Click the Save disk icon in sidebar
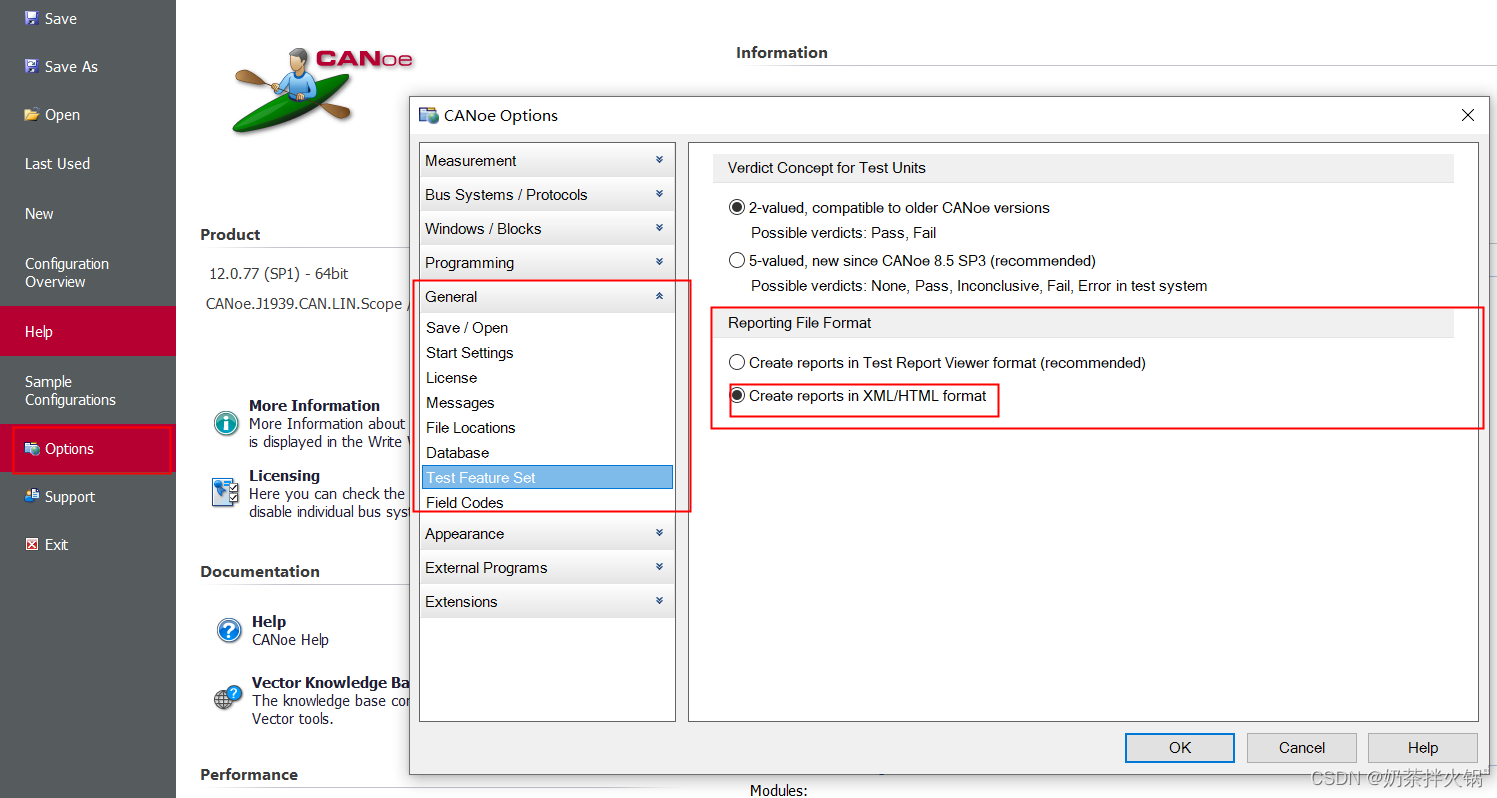This screenshot has height=798, width=1497. (x=32, y=19)
